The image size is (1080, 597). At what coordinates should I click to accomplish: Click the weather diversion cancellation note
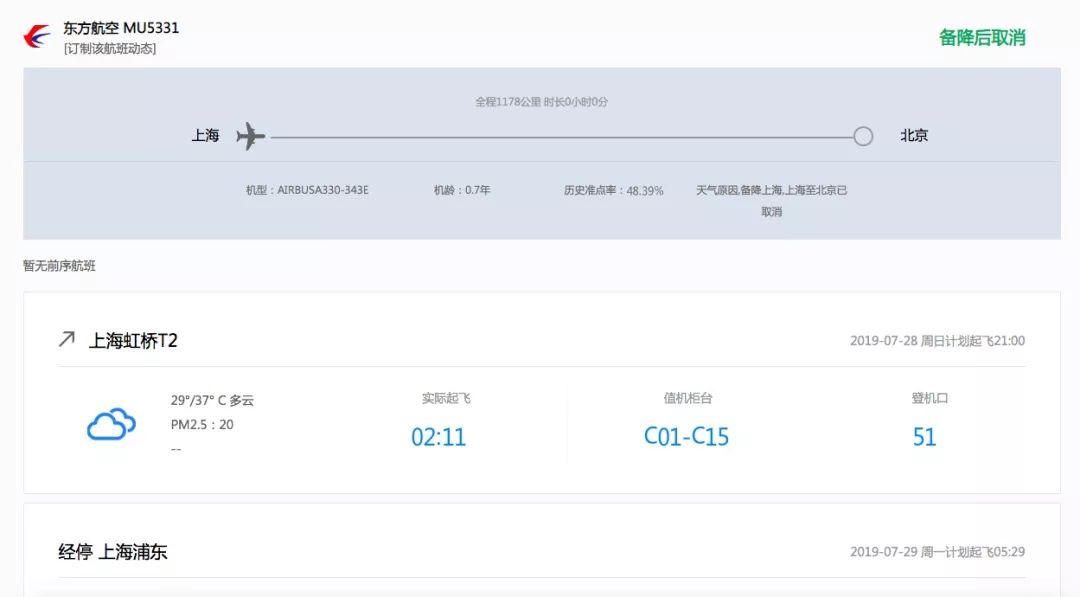coord(771,200)
